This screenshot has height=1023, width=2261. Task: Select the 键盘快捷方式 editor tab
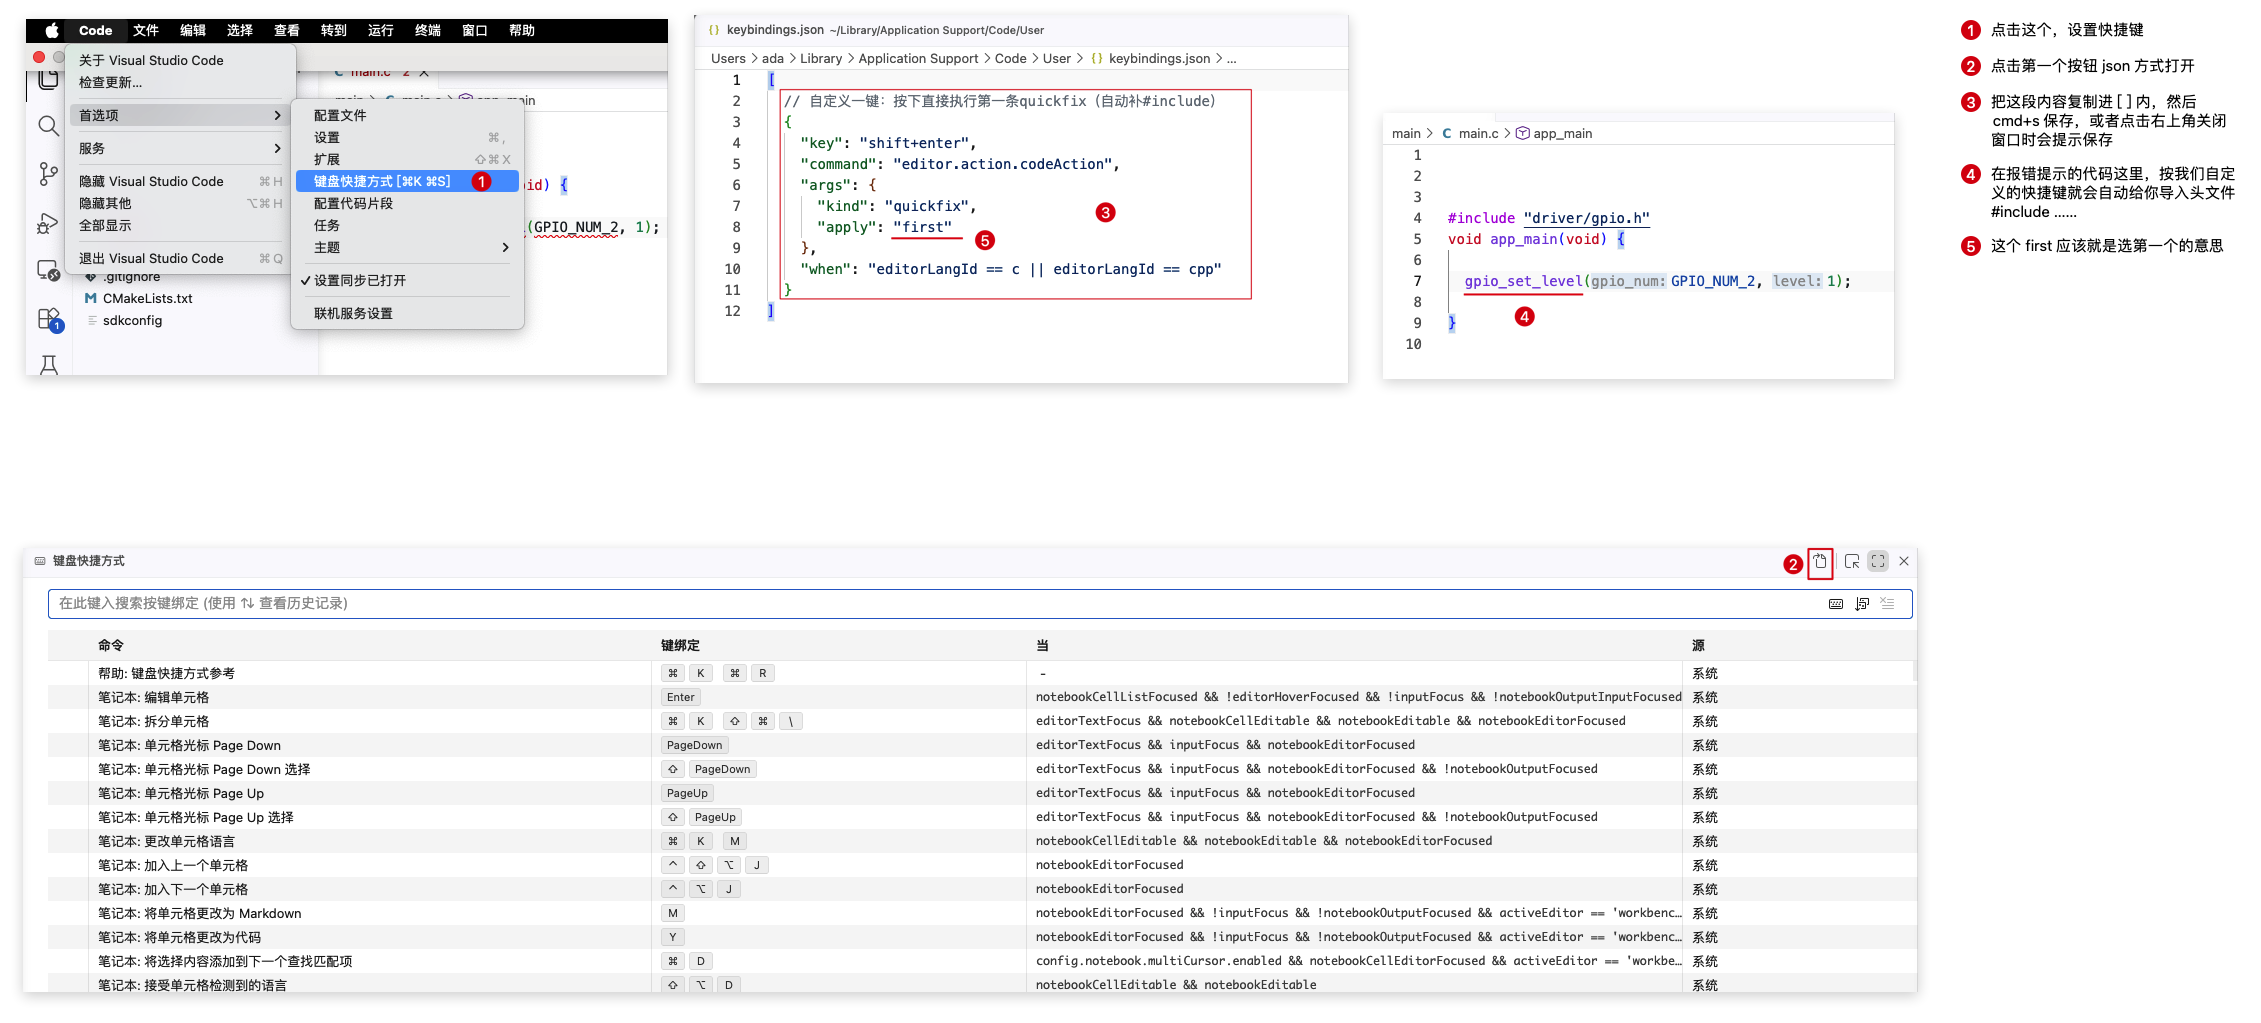(80, 561)
